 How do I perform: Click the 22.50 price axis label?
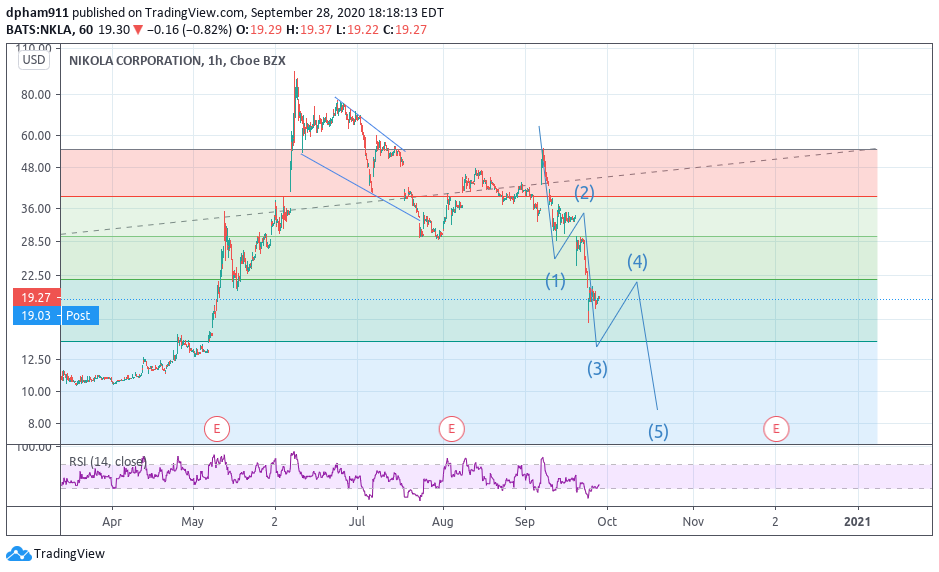37,276
